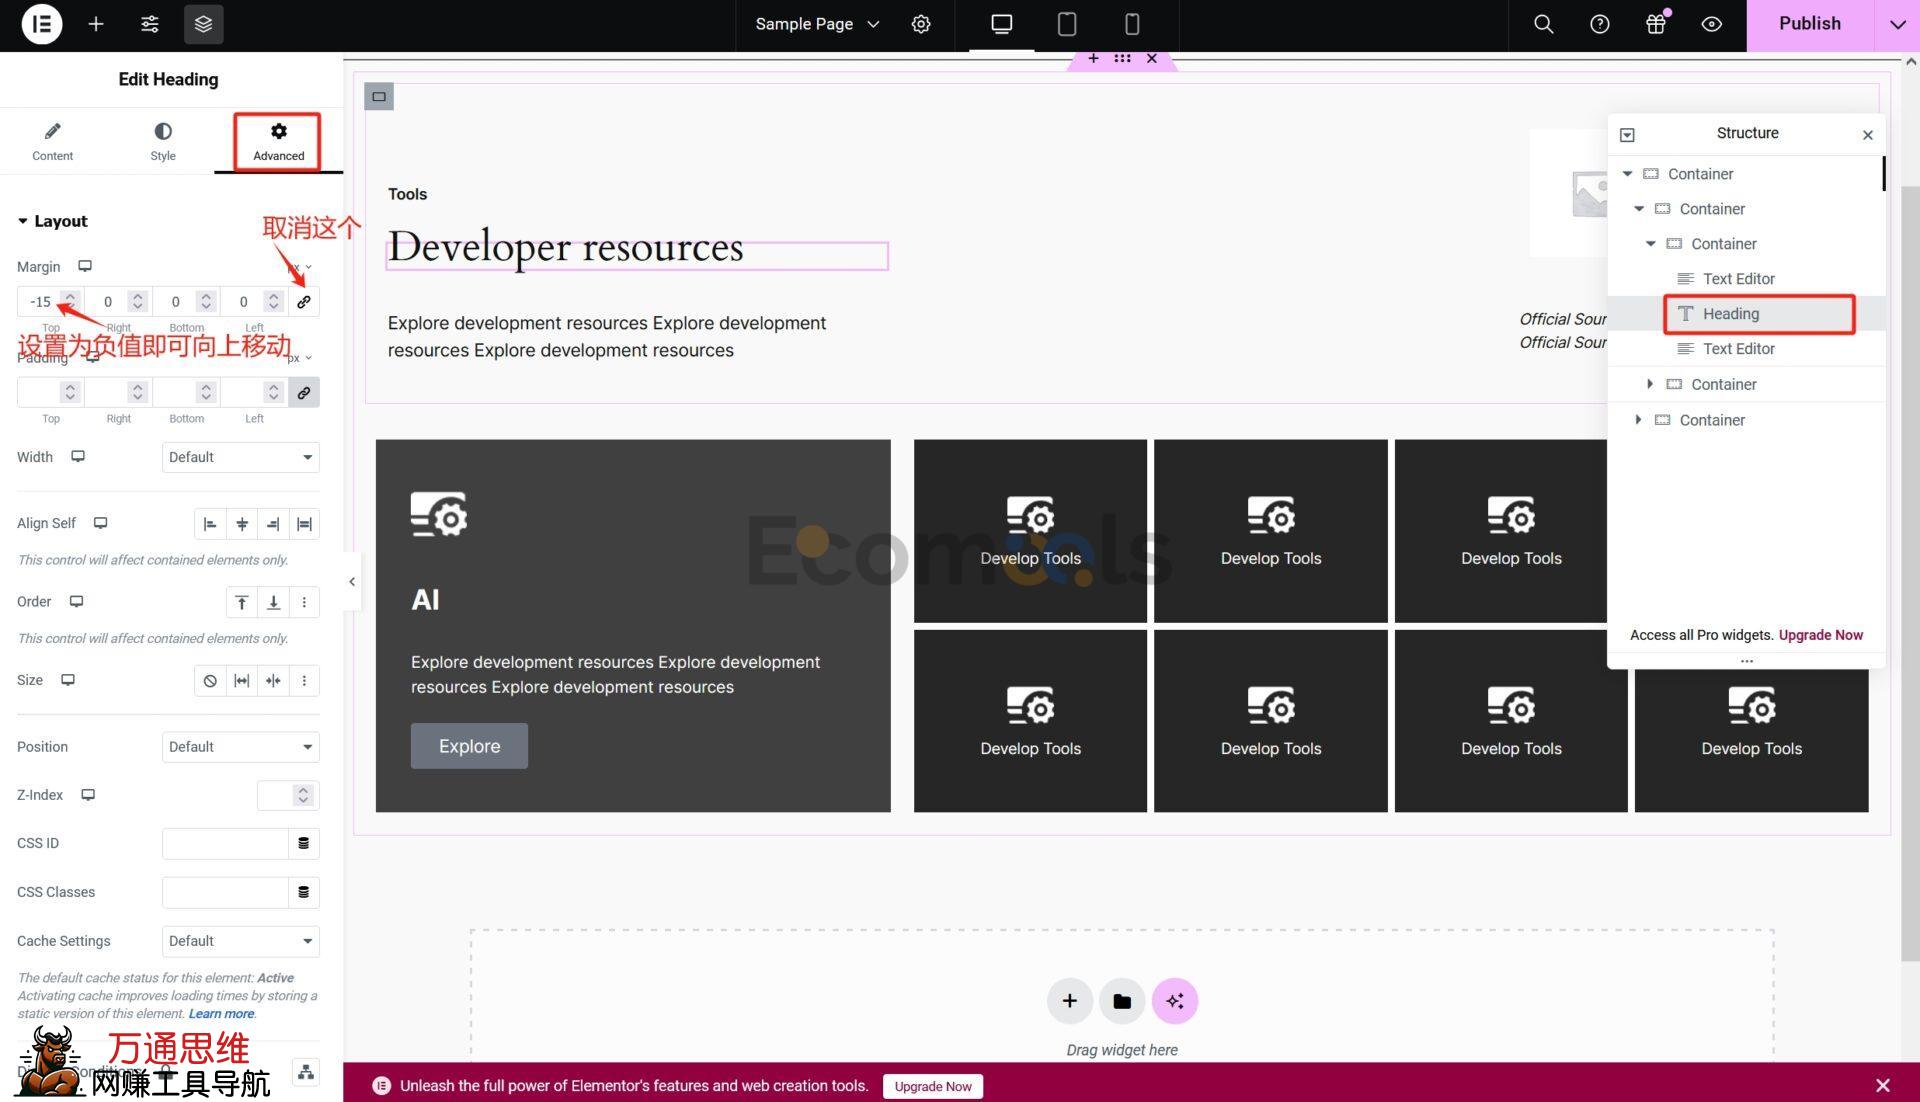This screenshot has width=1920, height=1102.
Task: Collapse the editor panel arrow
Action: (x=352, y=581)
